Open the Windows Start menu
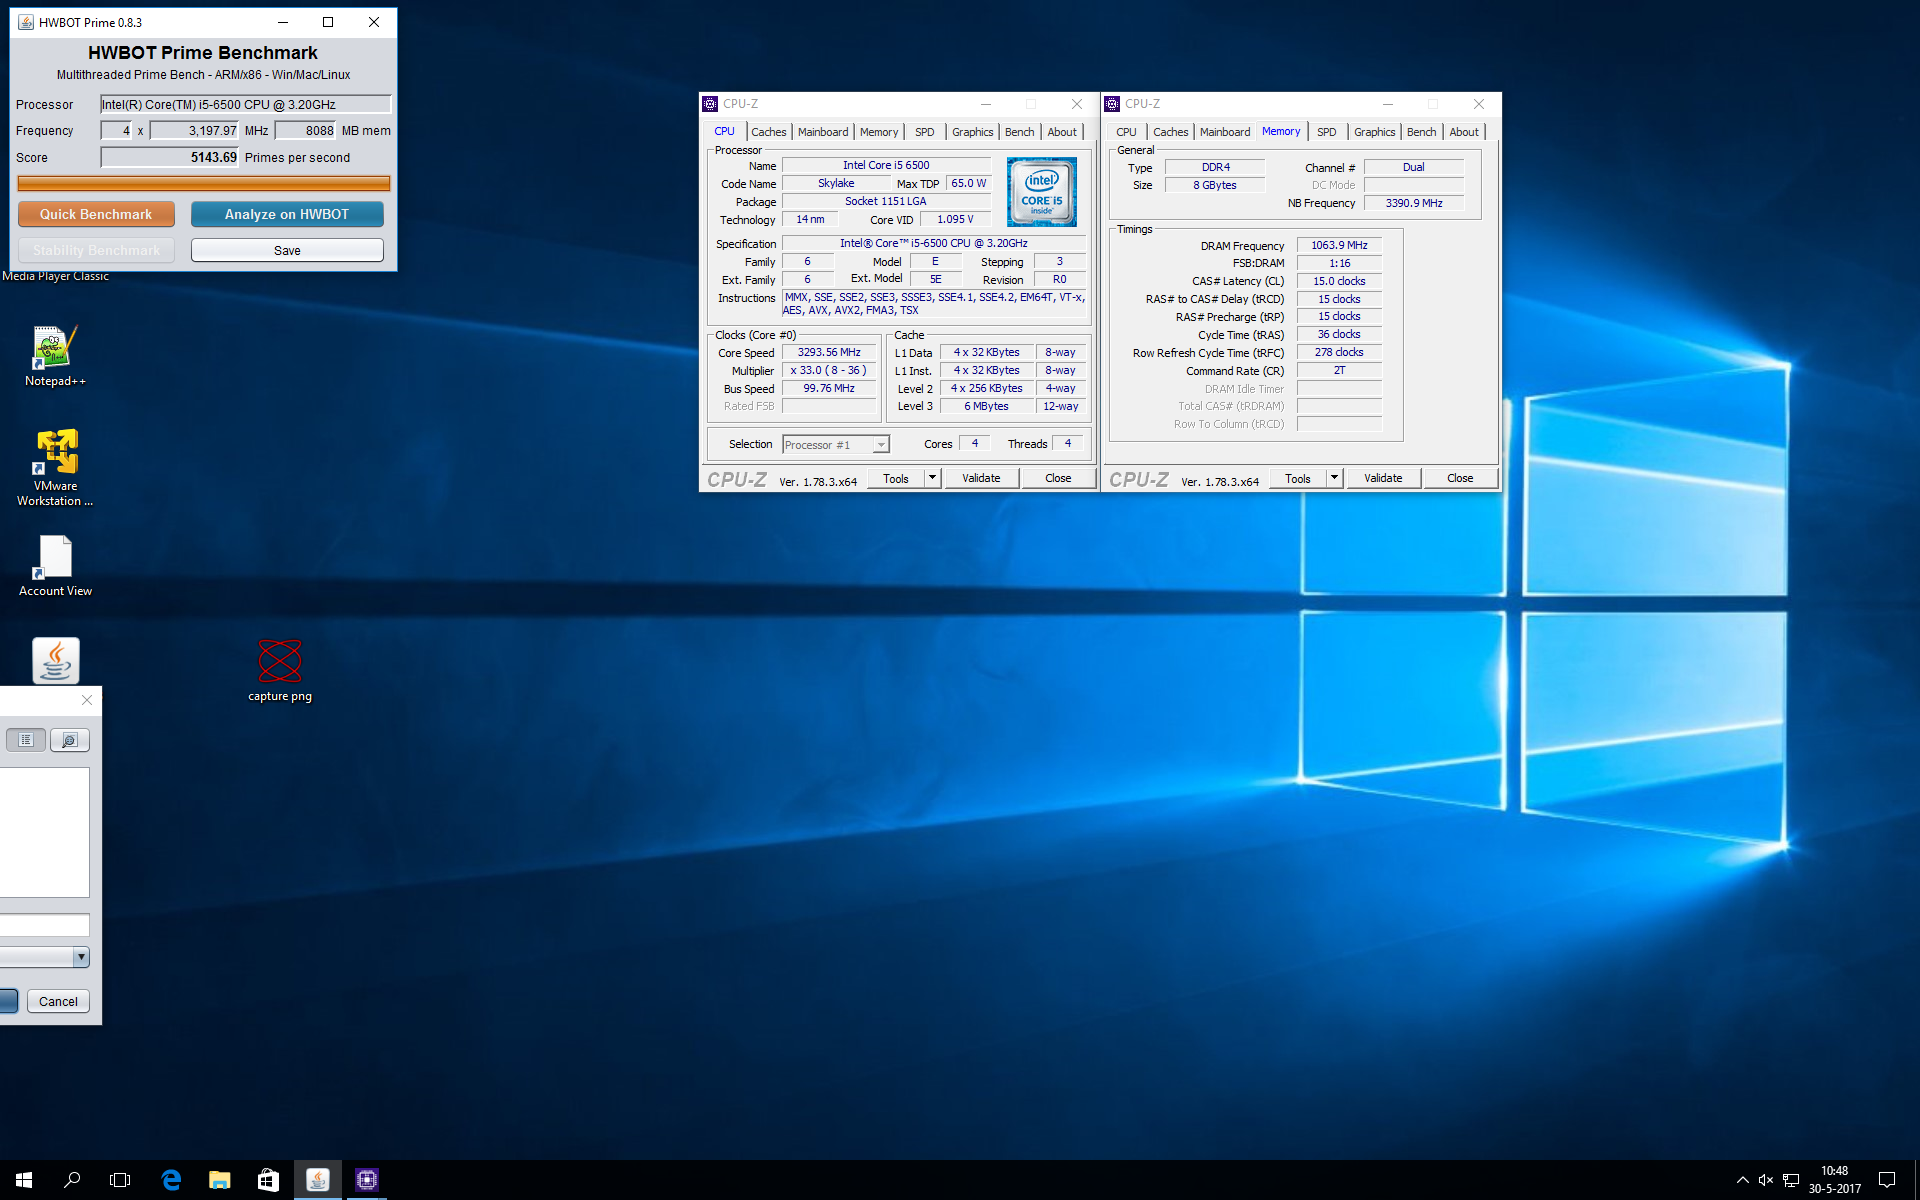 [24, 1180]
